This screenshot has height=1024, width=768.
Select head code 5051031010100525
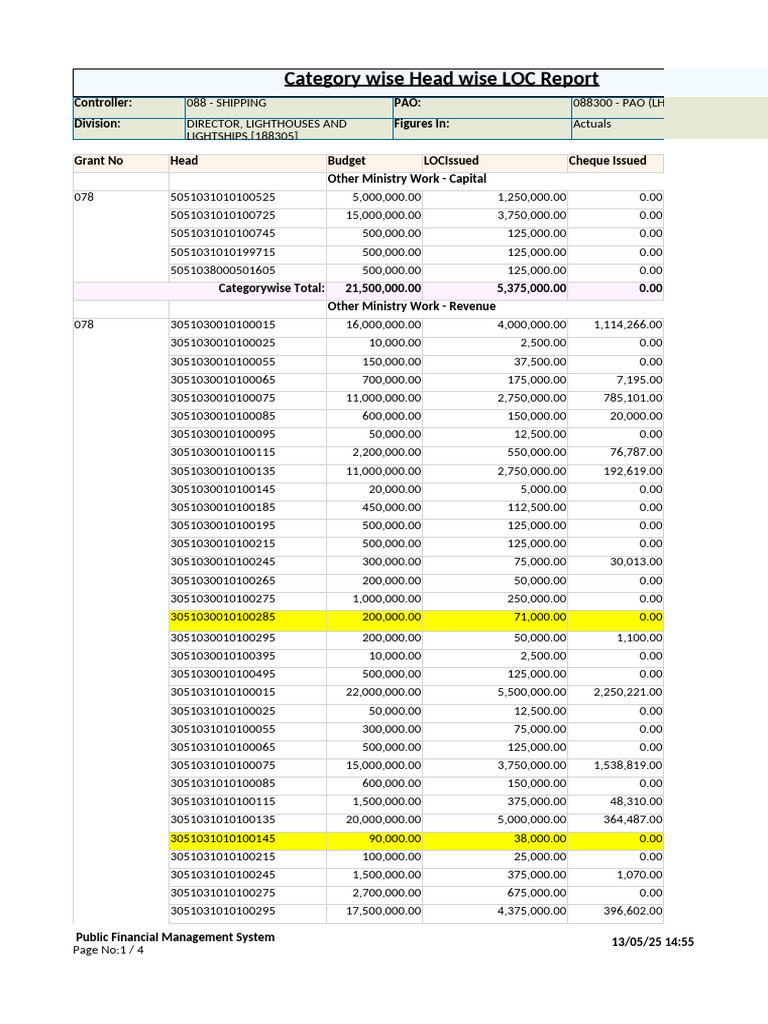pyautogui.click(x=223, y=197)
